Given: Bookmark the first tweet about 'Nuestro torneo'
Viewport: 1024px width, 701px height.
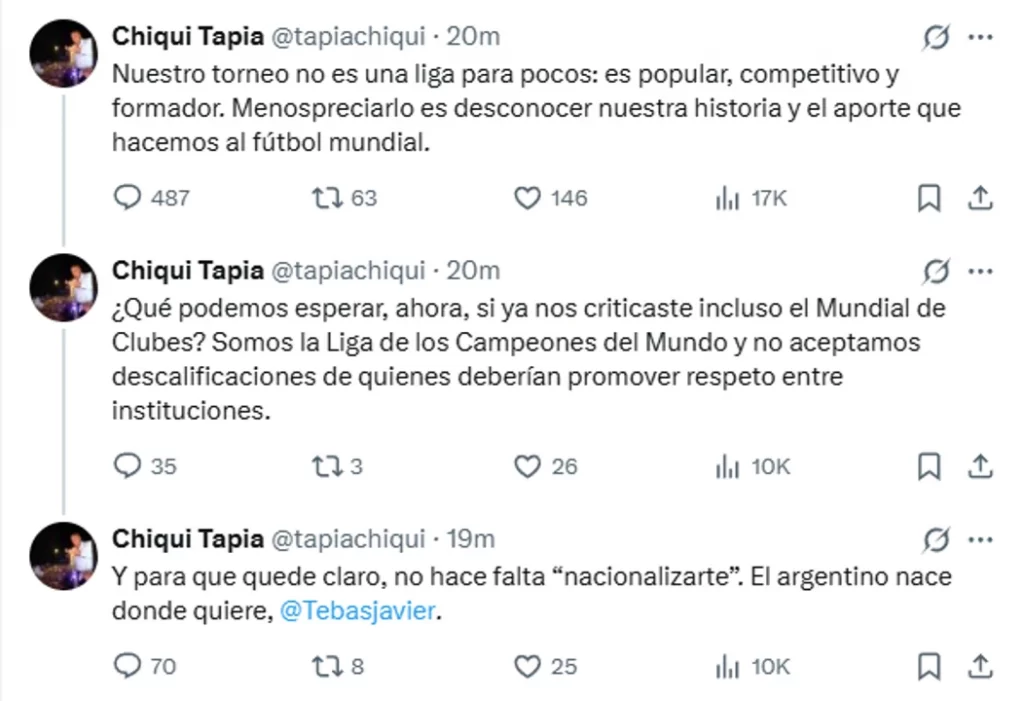Looking at the screenshot, I should (929, 199).
